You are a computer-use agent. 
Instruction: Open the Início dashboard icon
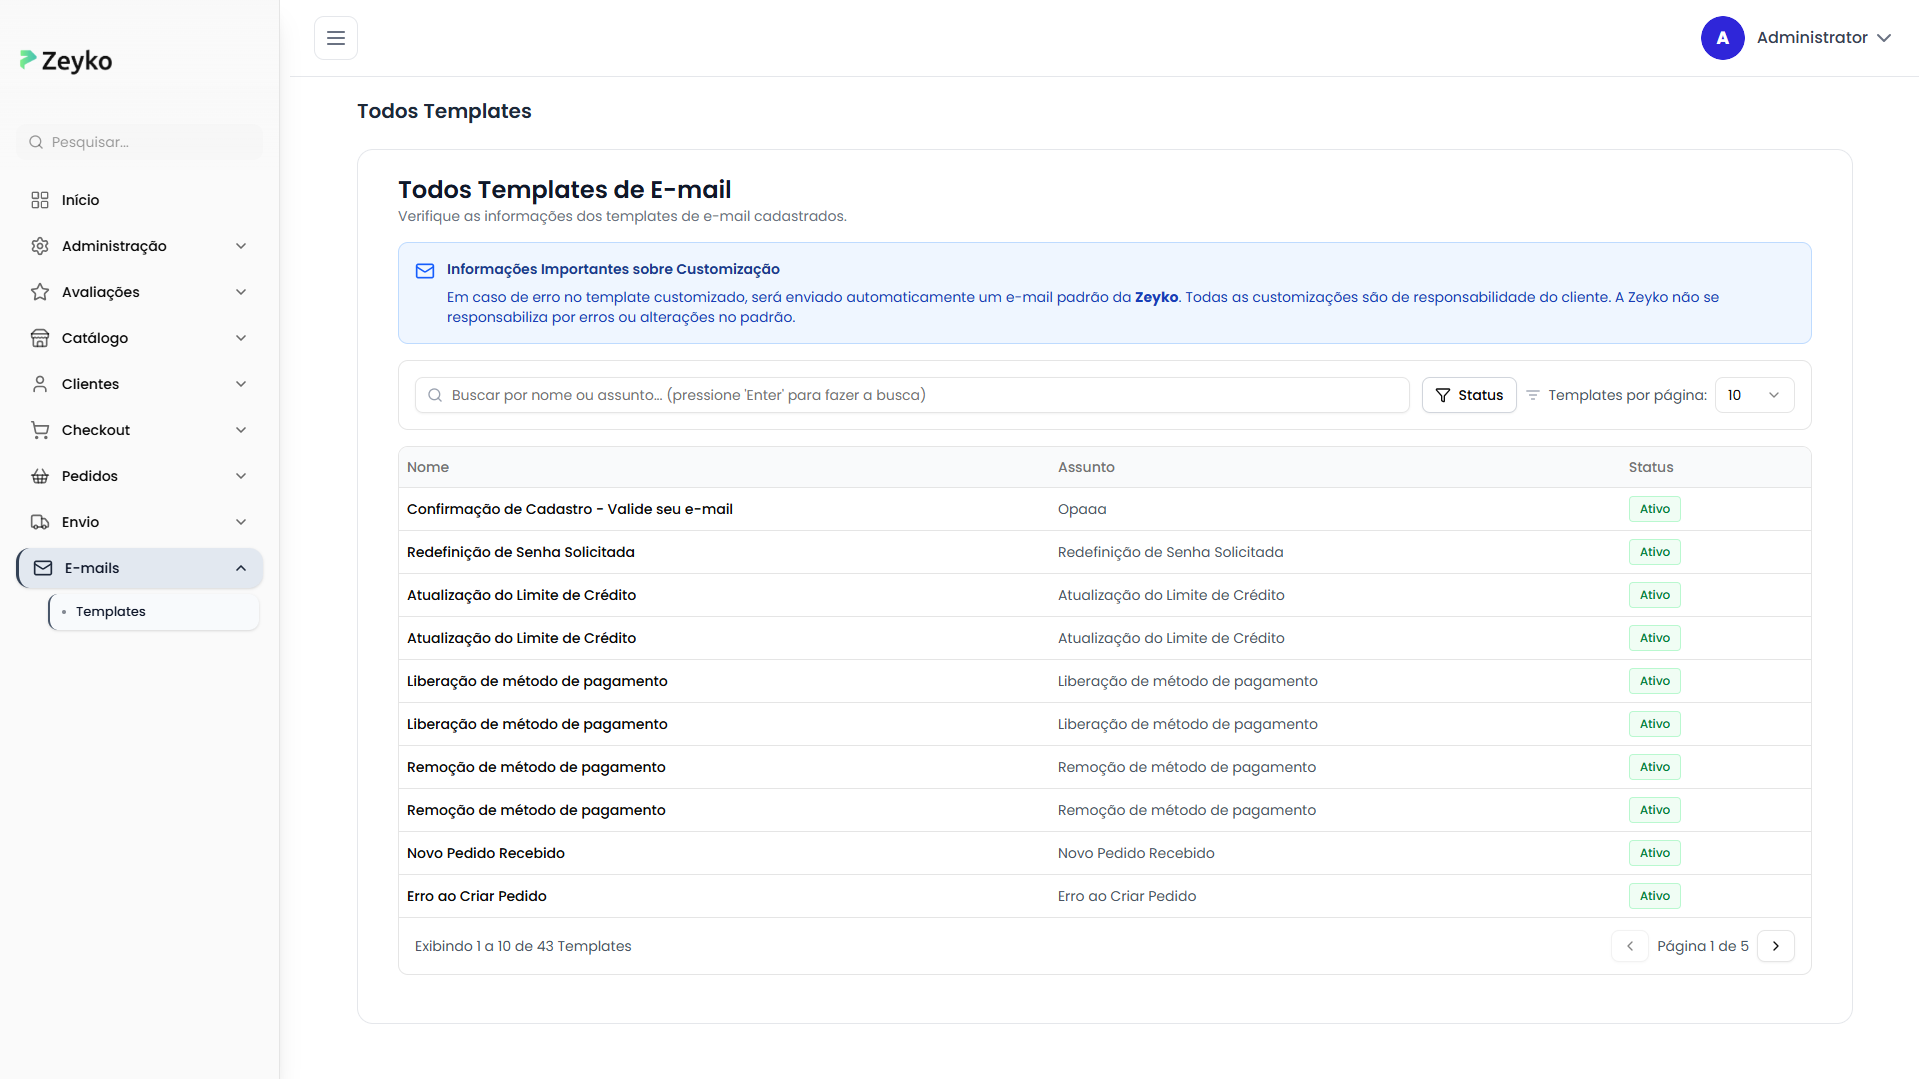click(39, 200)
